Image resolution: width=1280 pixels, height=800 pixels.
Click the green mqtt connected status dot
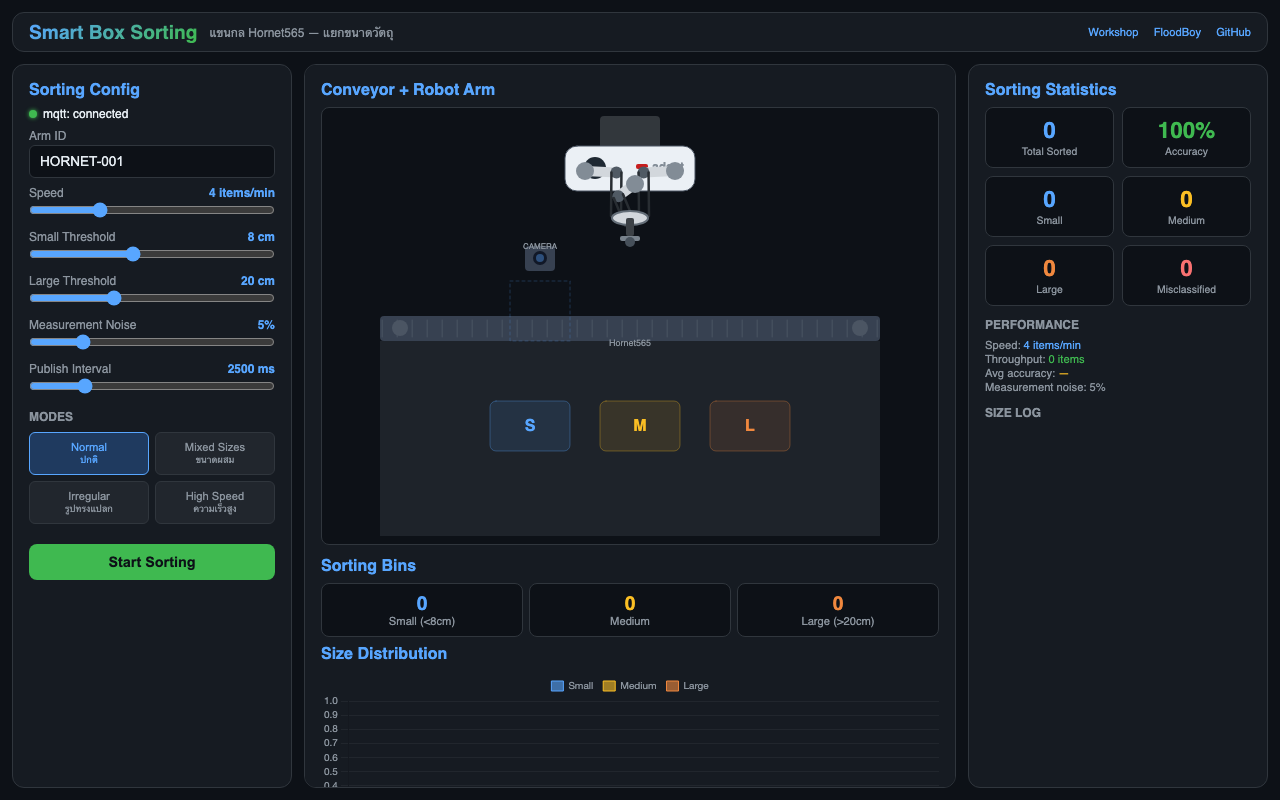click(33, 114)
